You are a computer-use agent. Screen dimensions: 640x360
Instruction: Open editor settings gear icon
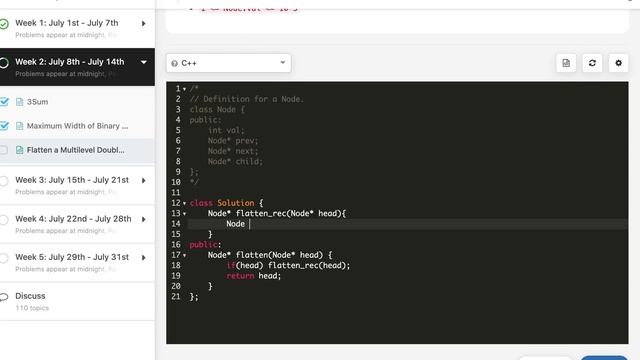point(618,63)
